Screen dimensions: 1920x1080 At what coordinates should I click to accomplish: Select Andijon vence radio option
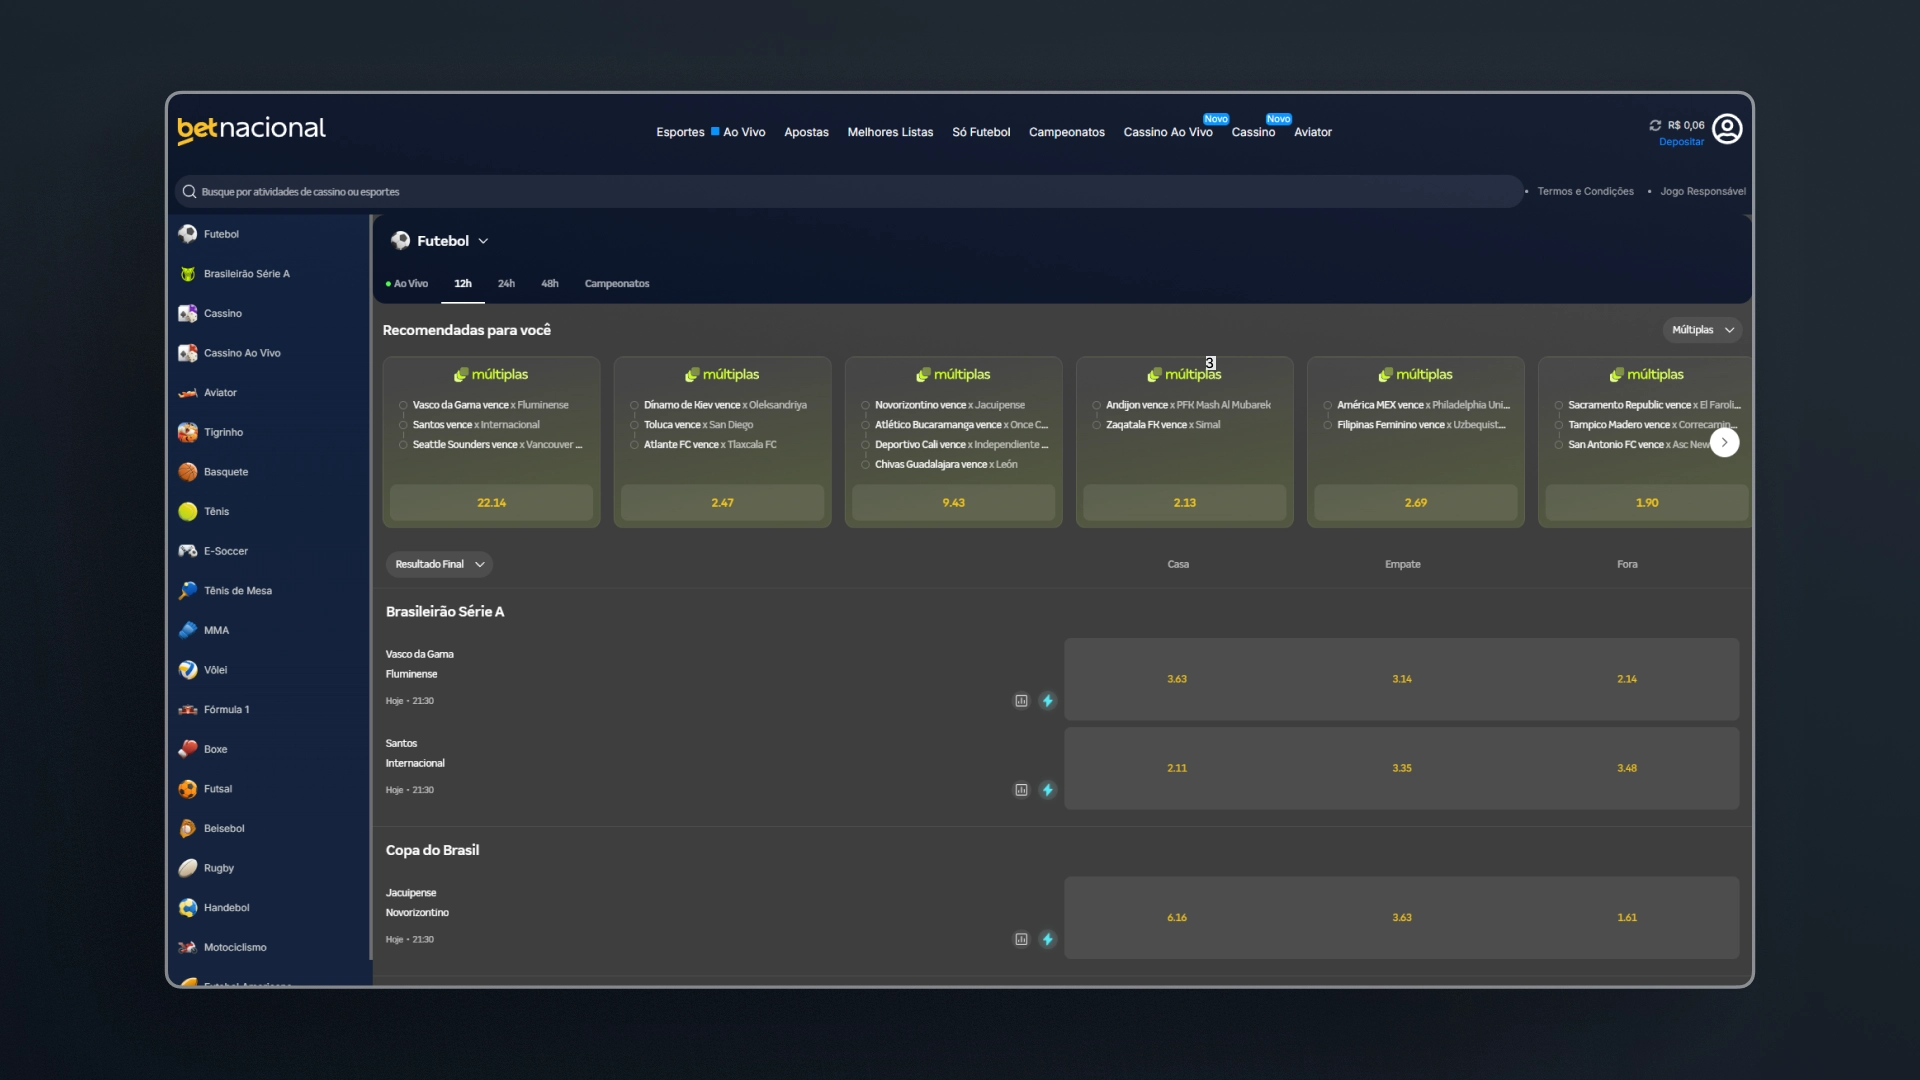click(1096, 405)
